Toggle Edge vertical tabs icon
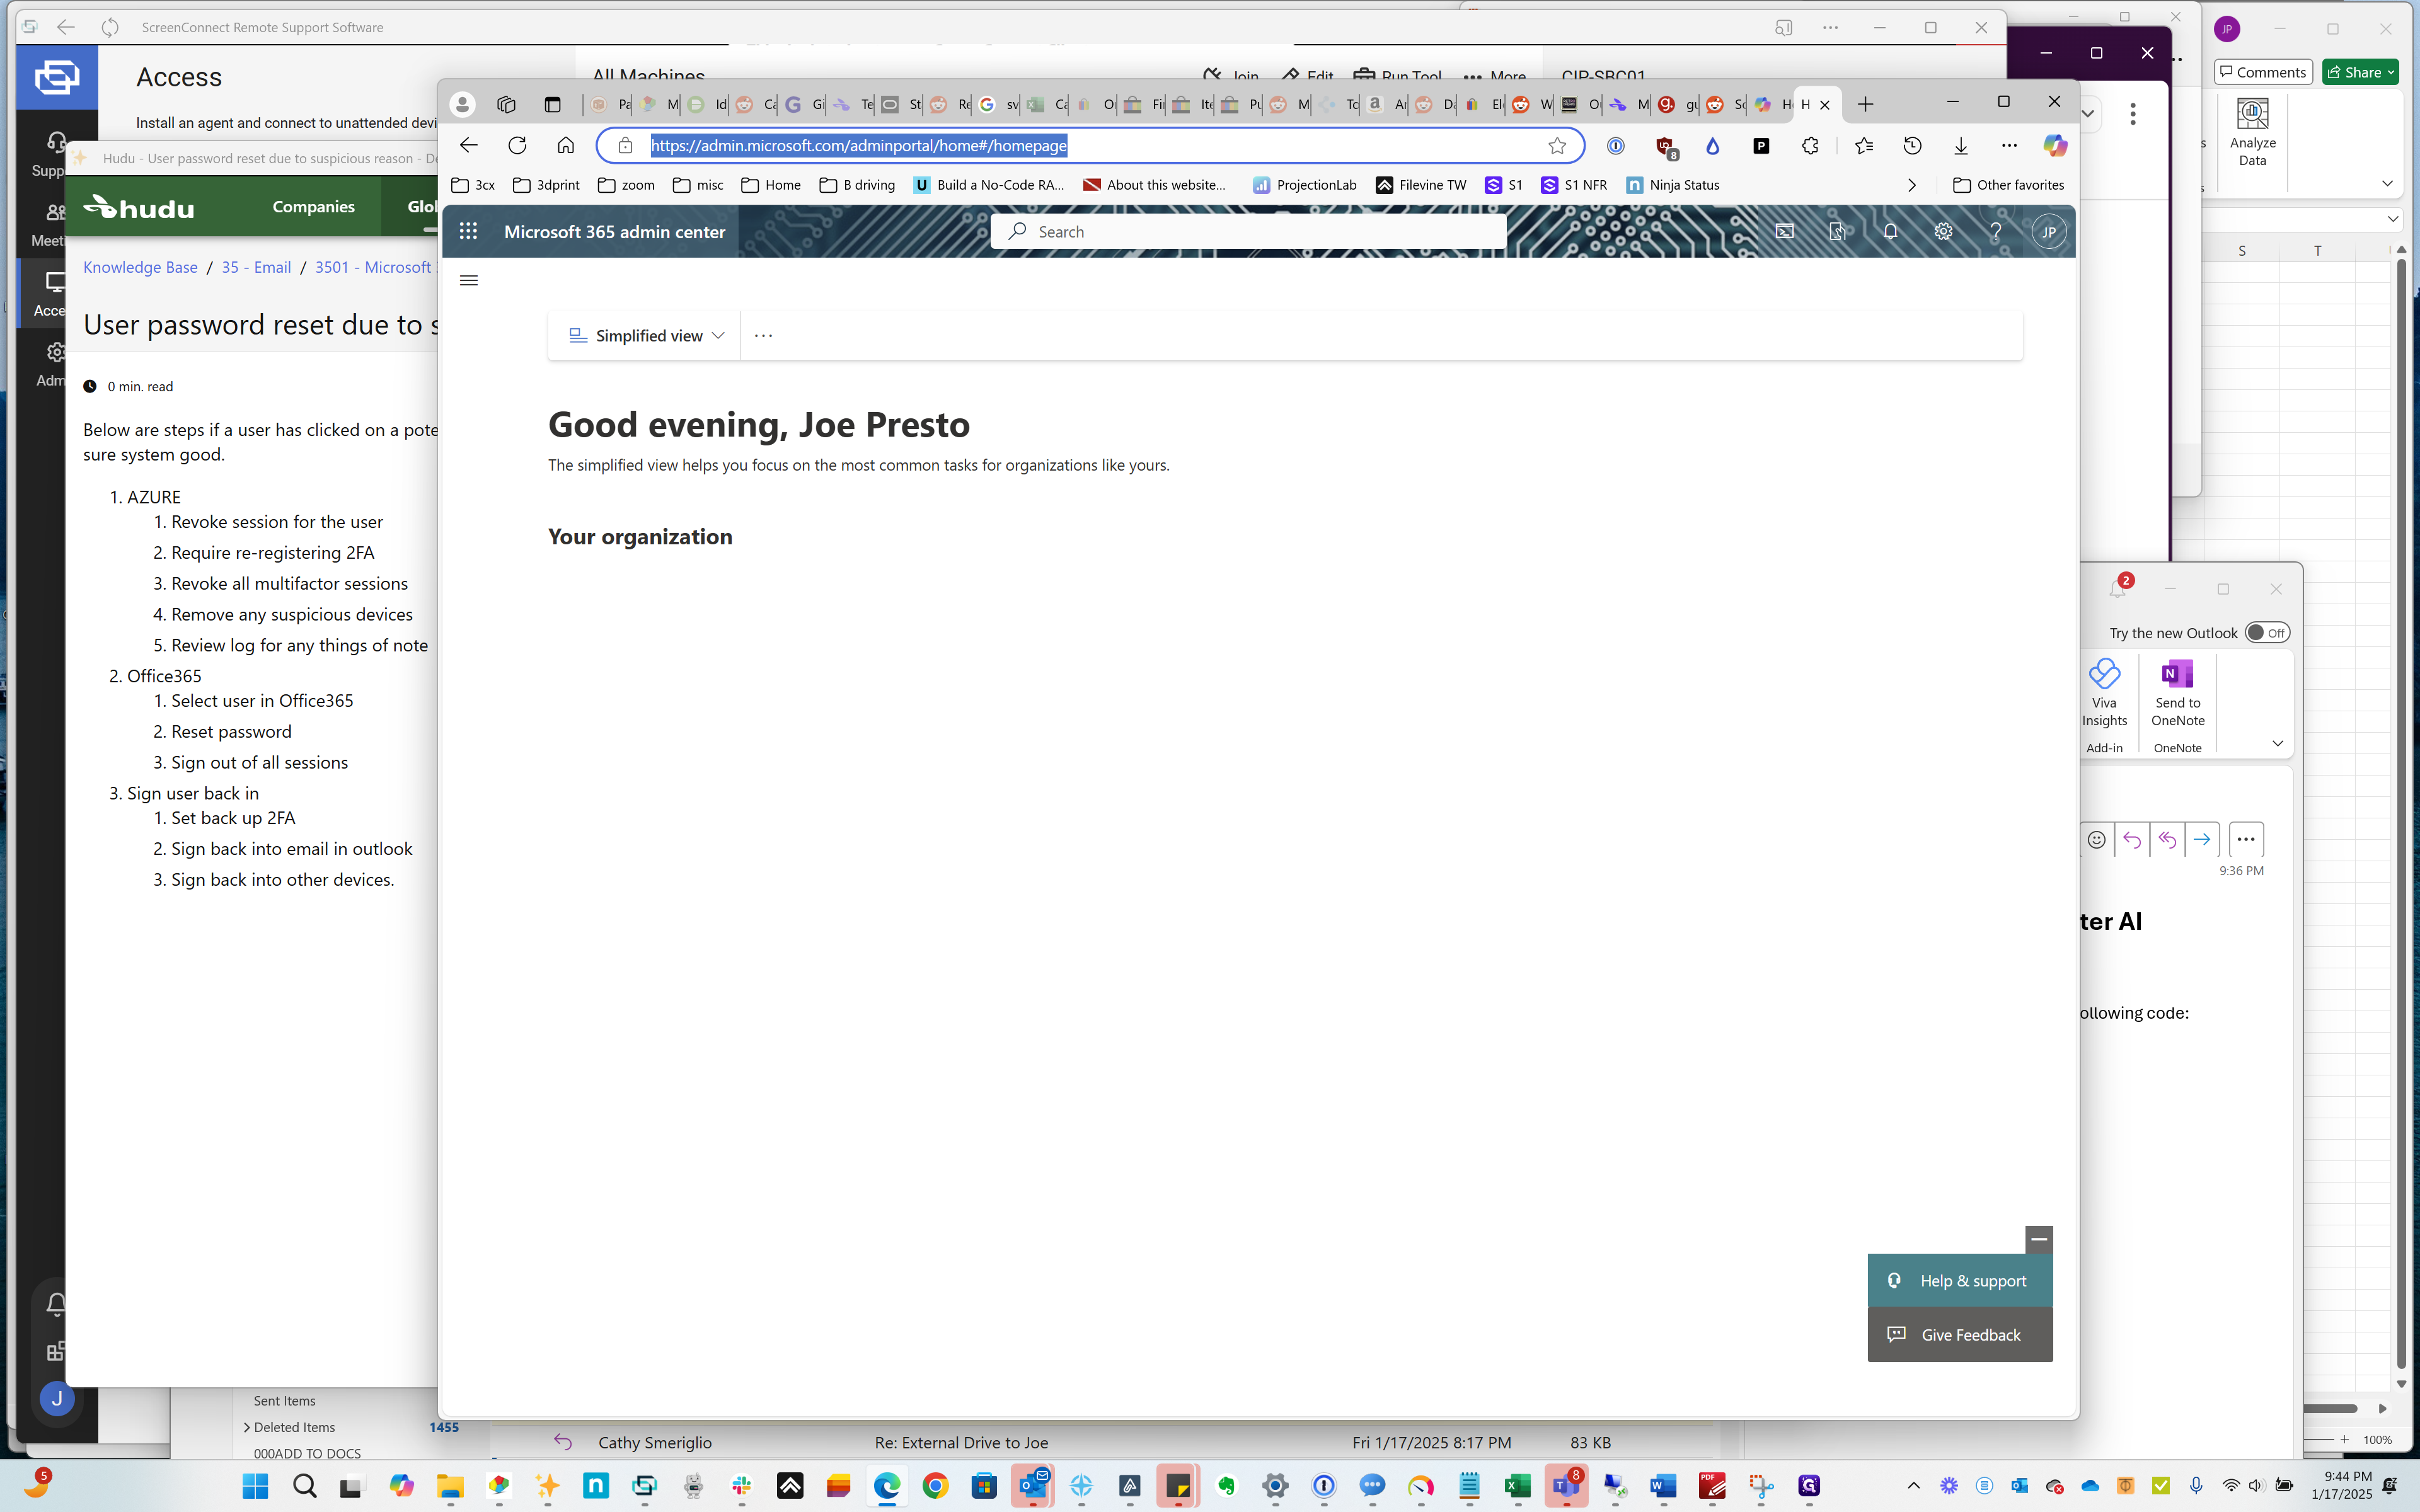 pyautogui.click(x=552, y=104)
